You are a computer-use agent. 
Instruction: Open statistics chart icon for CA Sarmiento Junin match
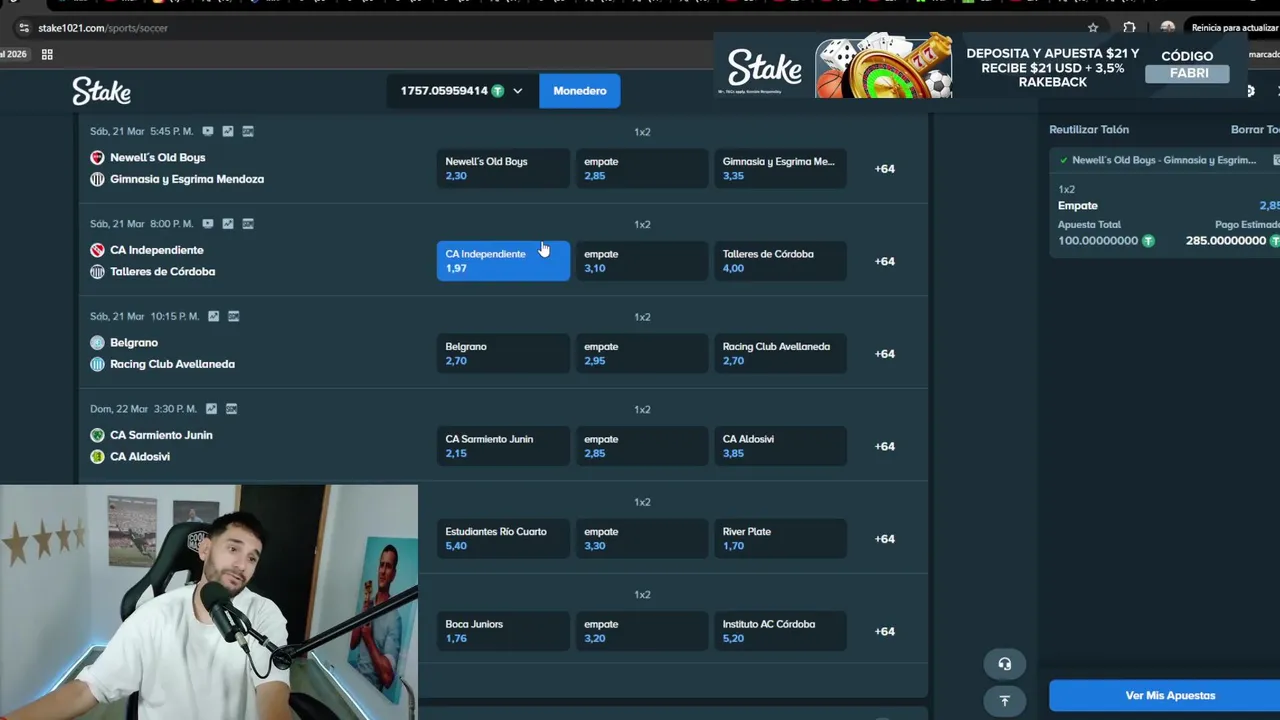tap(211, 409)
